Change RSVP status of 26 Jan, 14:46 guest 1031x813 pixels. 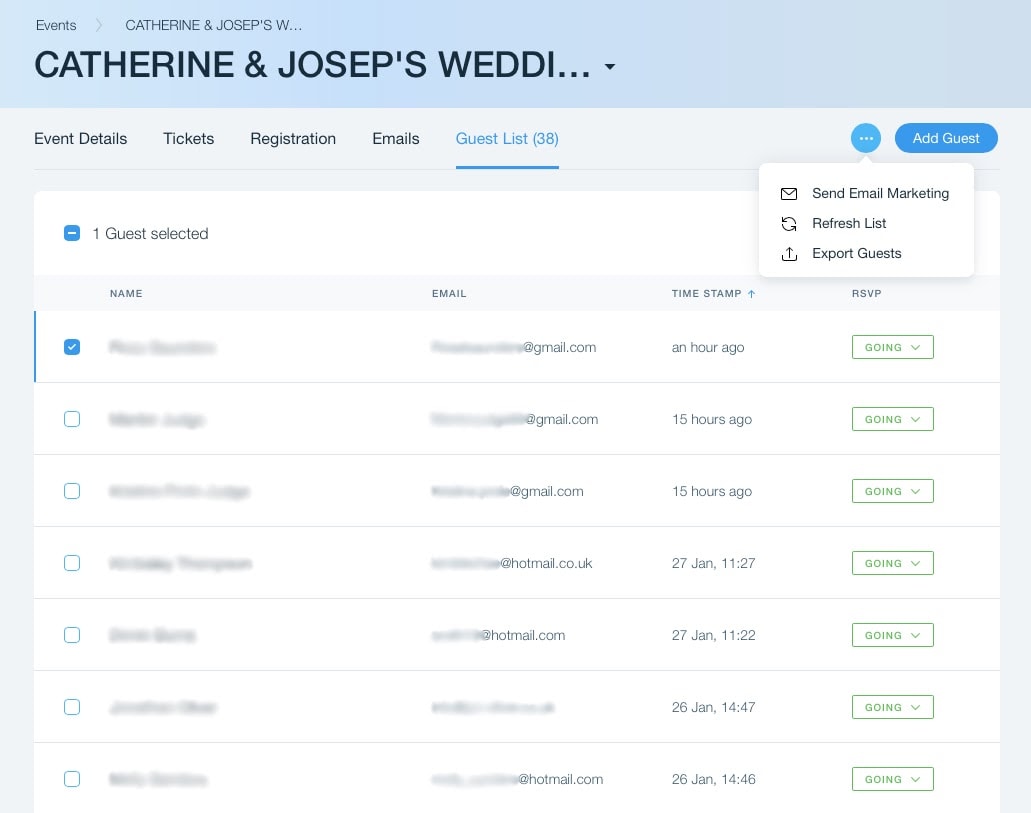tap(892, 779)
